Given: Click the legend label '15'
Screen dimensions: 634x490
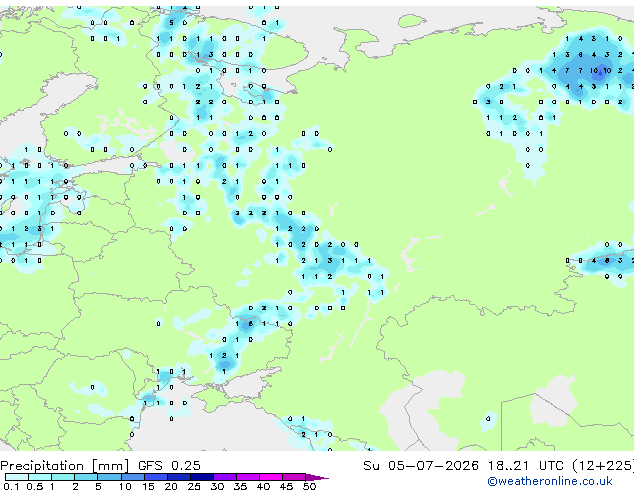Looking at the screenshot, I should tap(148, 486).
